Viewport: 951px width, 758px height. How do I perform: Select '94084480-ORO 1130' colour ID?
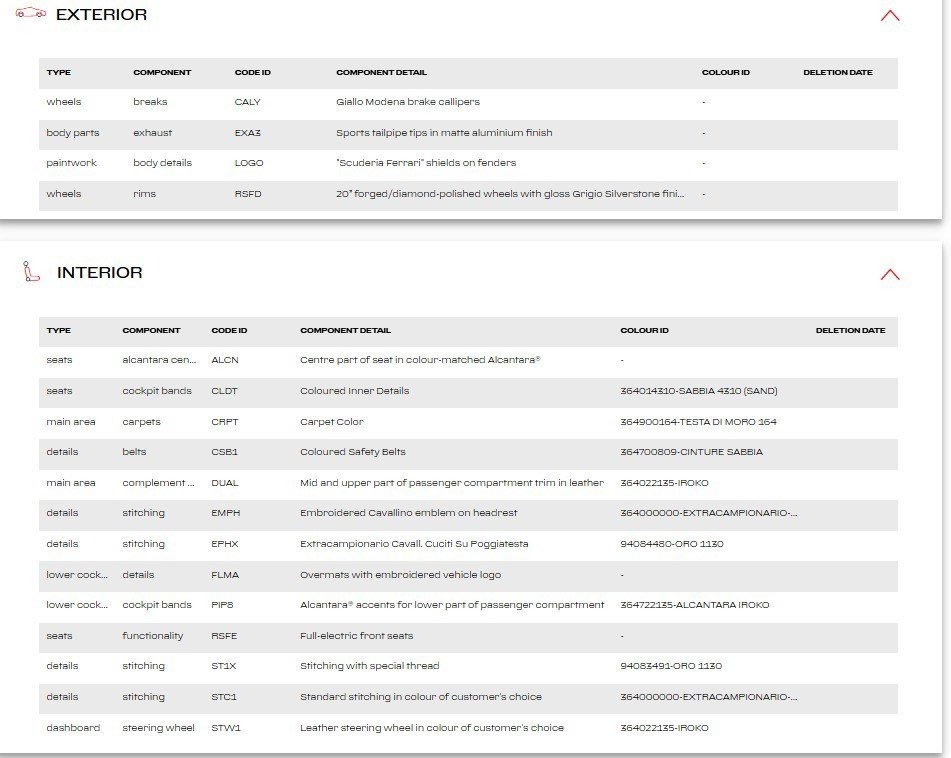(x=671, y=544)
